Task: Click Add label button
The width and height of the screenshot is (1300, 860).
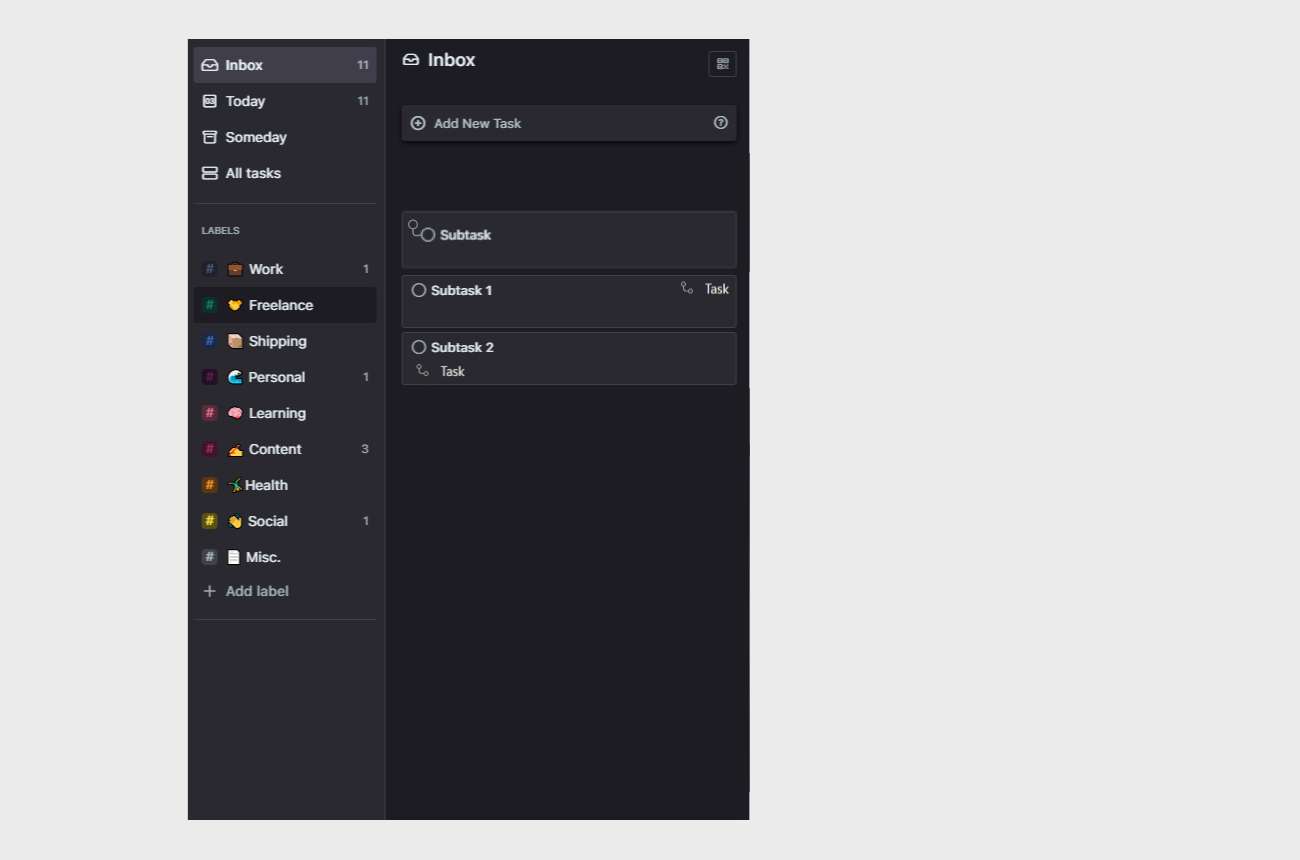Action: (x=246, y=591)
